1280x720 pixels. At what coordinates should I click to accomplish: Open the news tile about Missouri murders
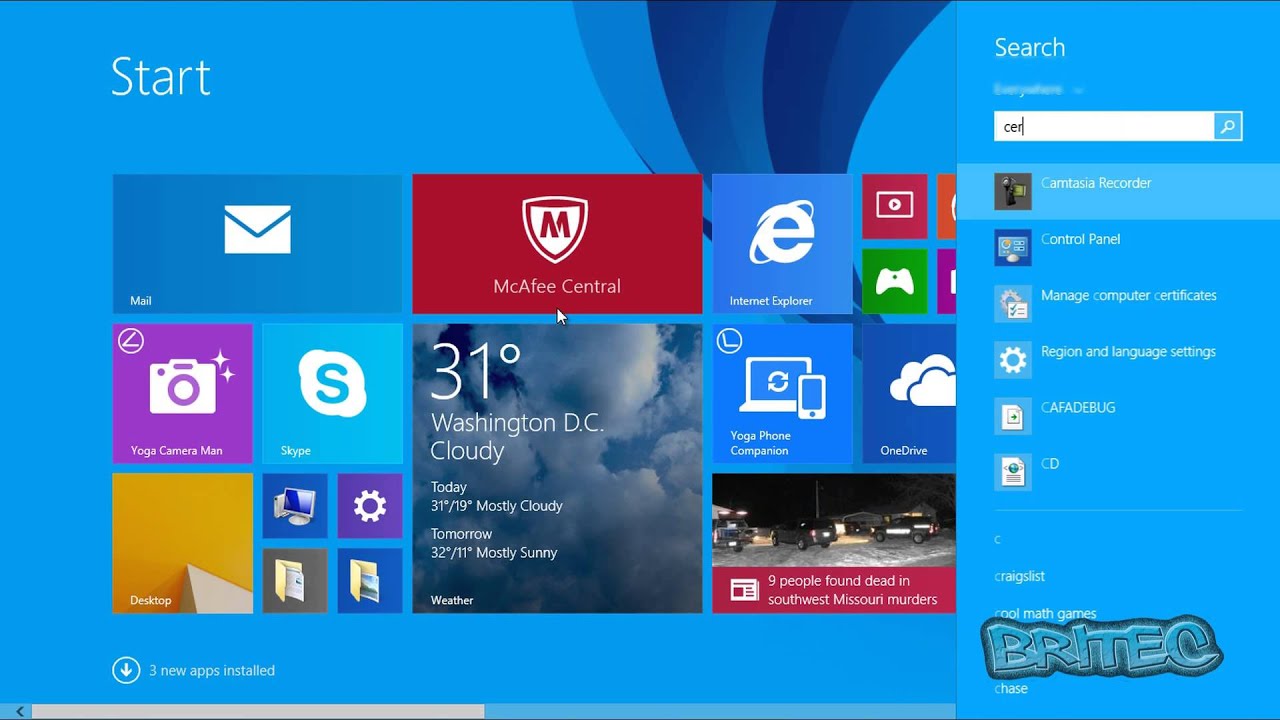pos(834,544)
